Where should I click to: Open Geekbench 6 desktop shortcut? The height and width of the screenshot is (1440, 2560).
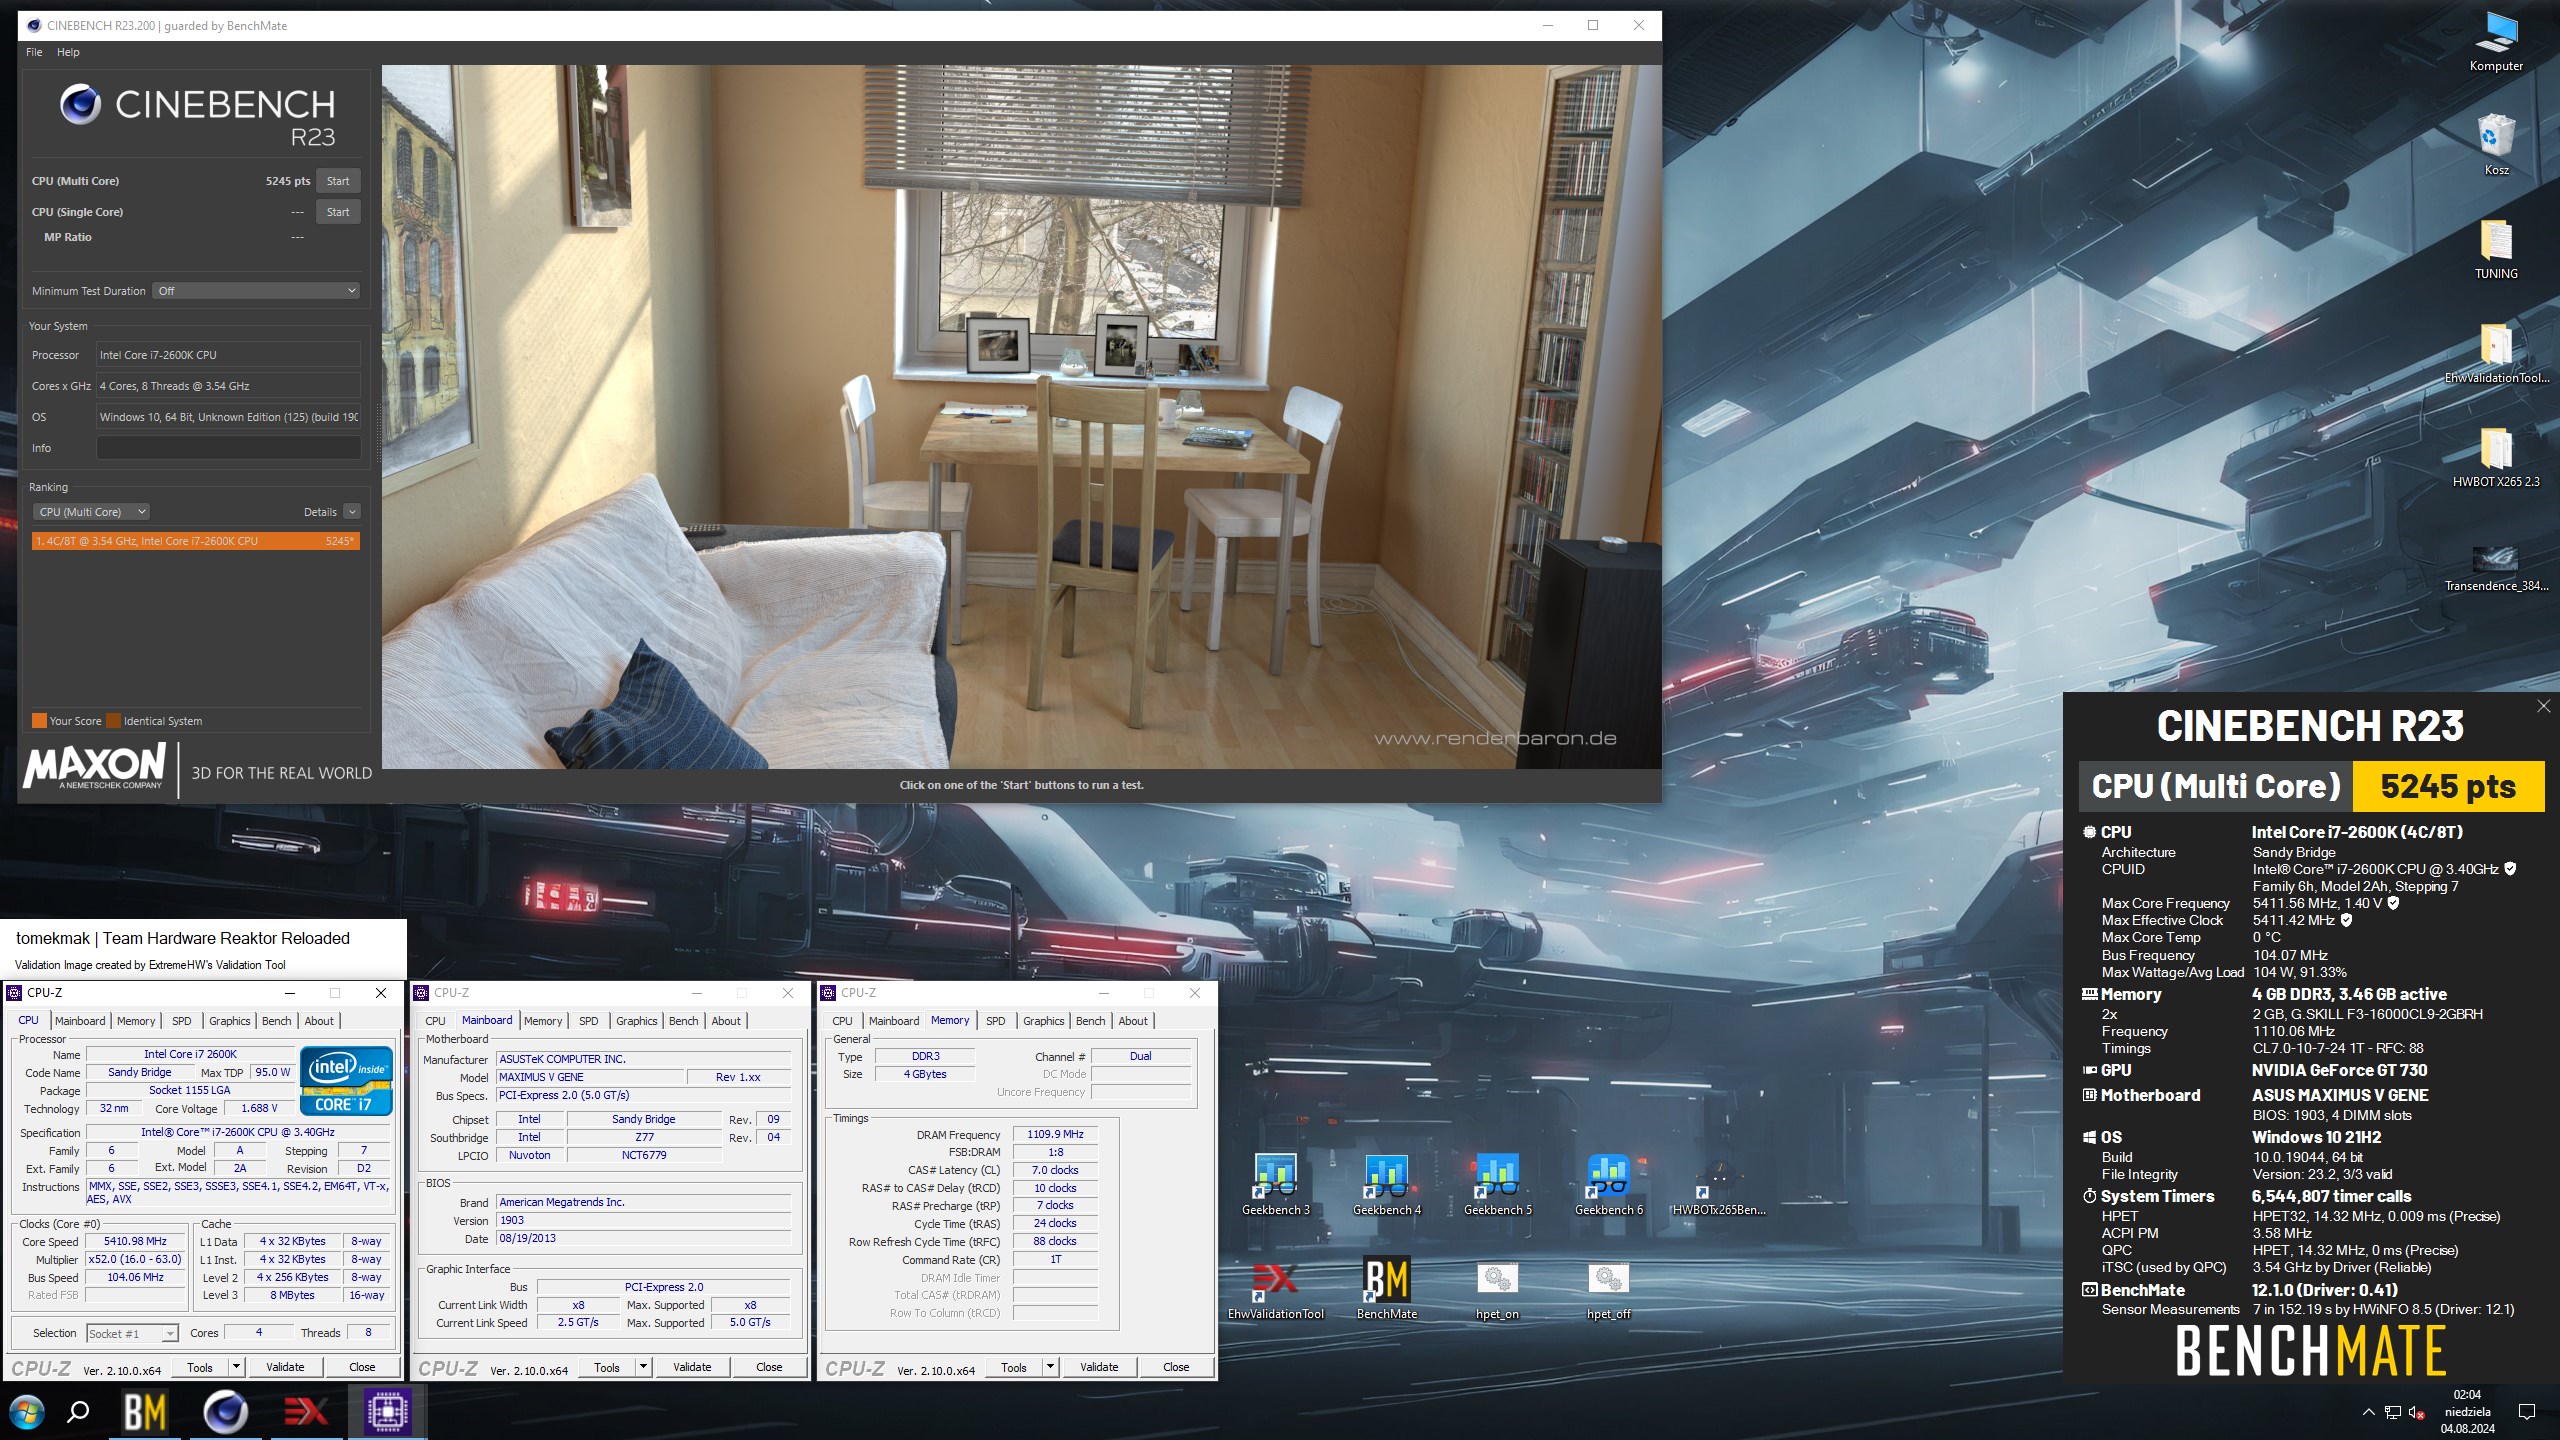point(1608,1185)
